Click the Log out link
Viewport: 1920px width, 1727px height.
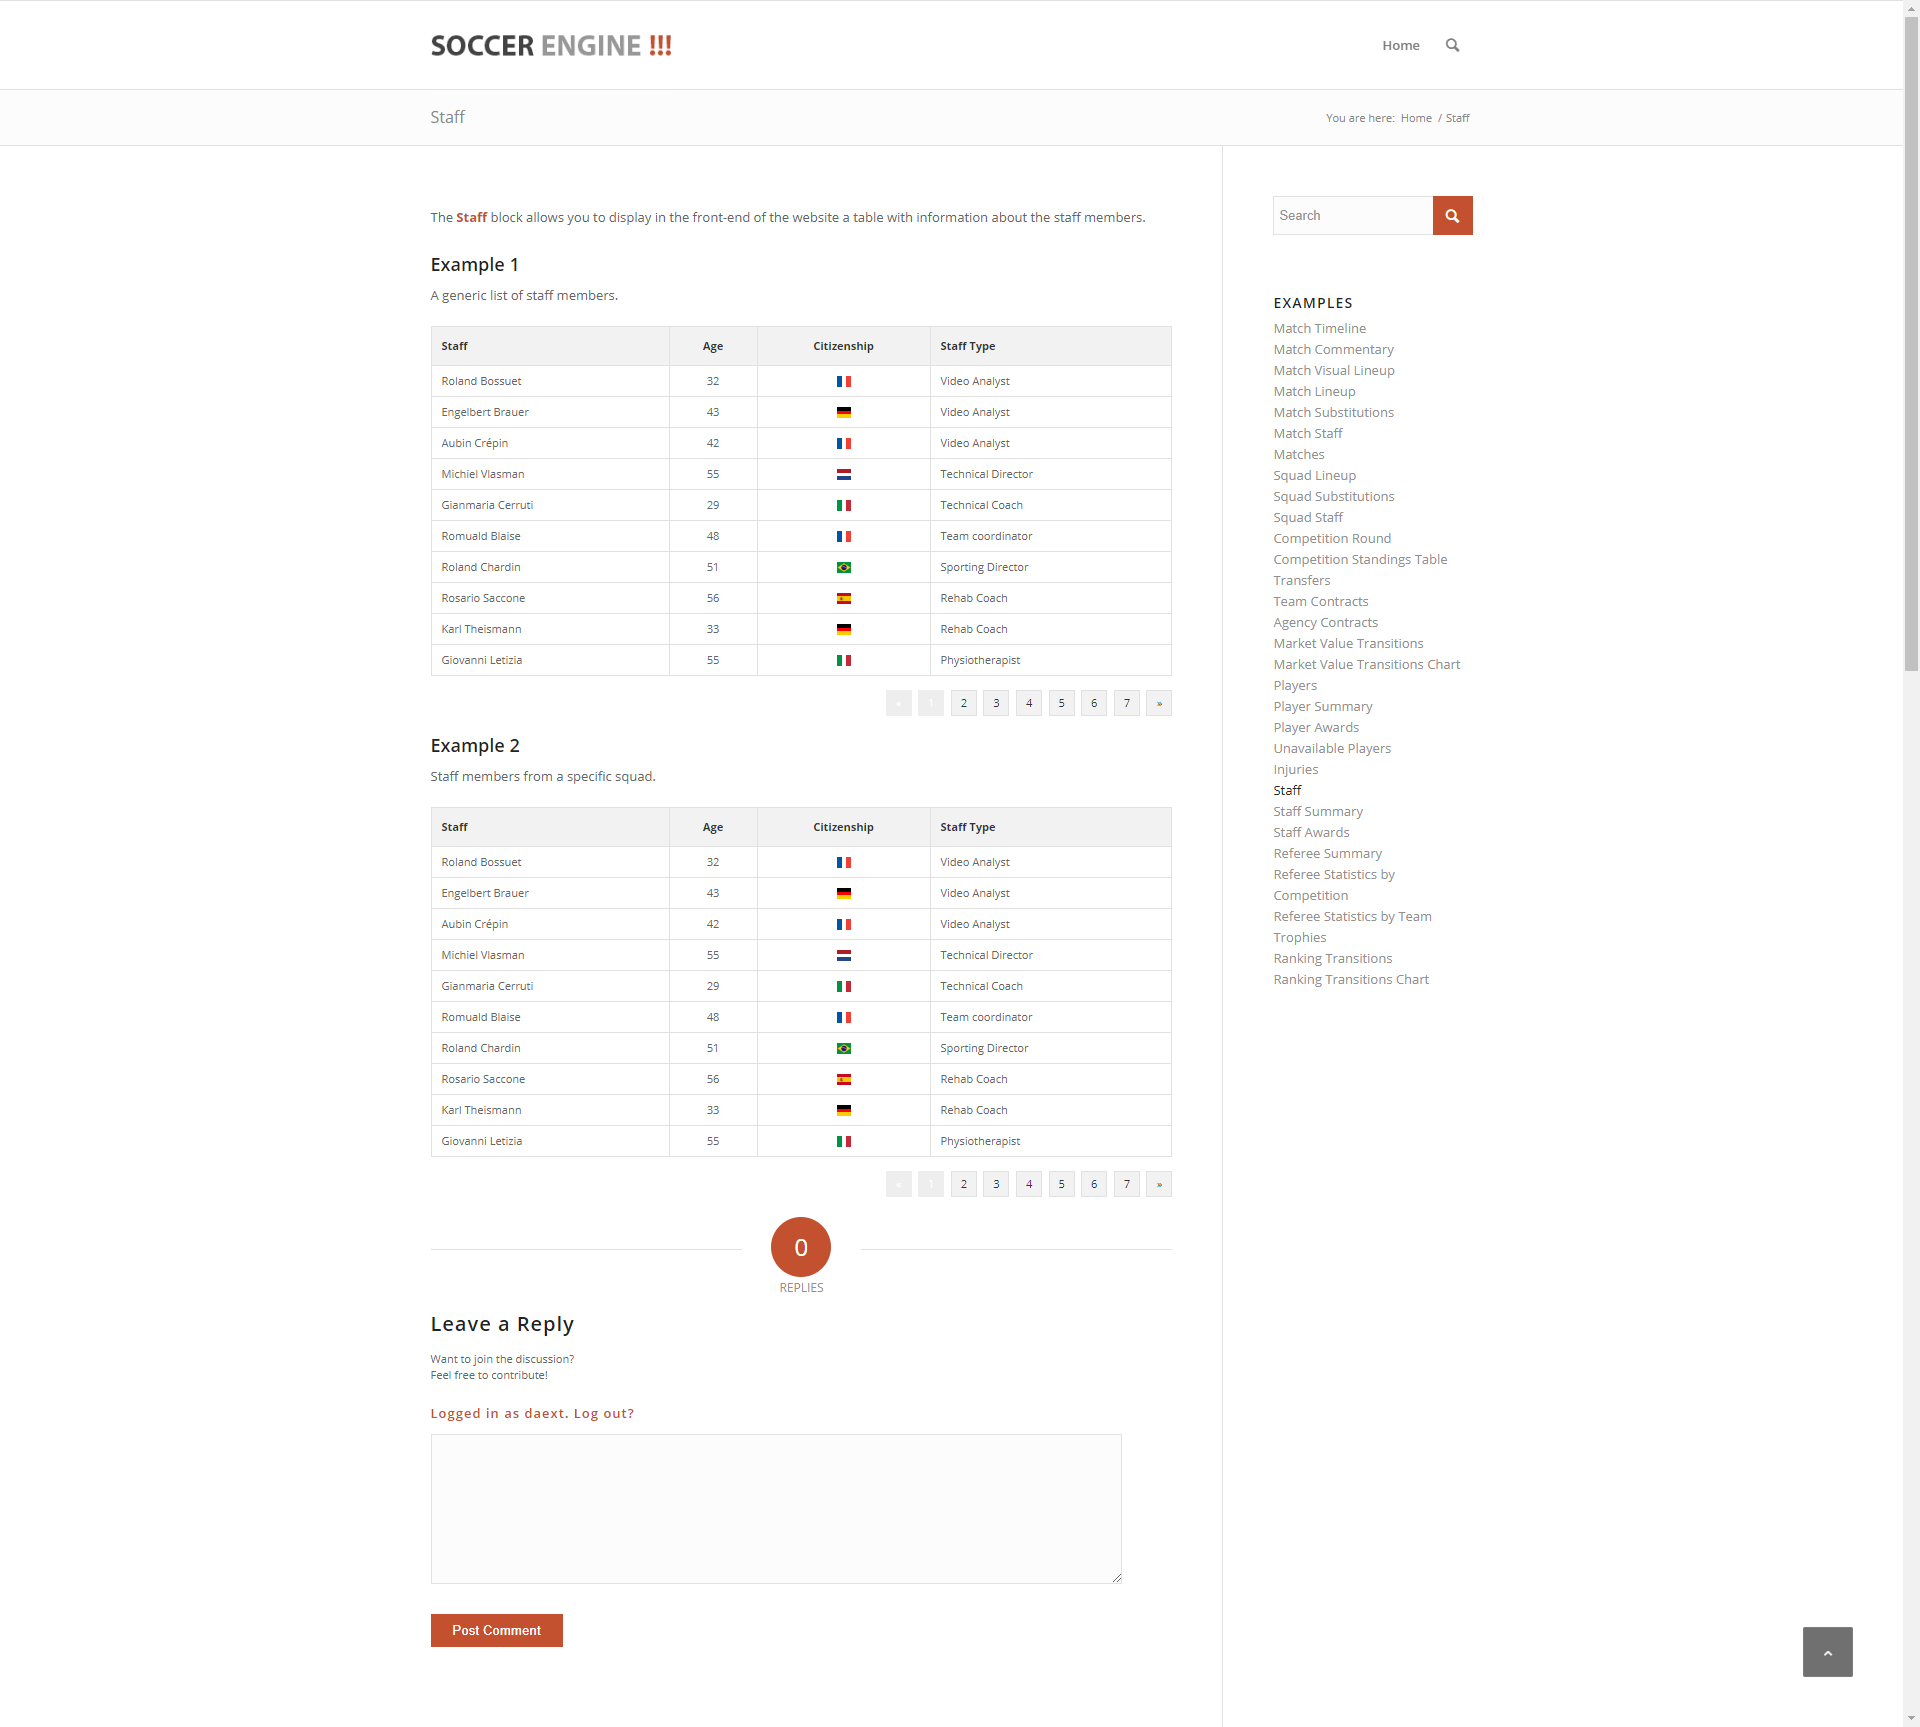[603, 1414]
